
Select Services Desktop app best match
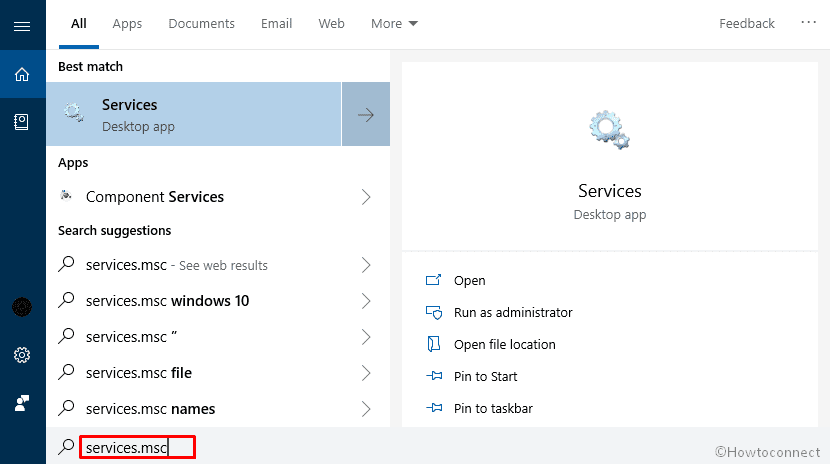pyautogui.click(x=194, y=114)
